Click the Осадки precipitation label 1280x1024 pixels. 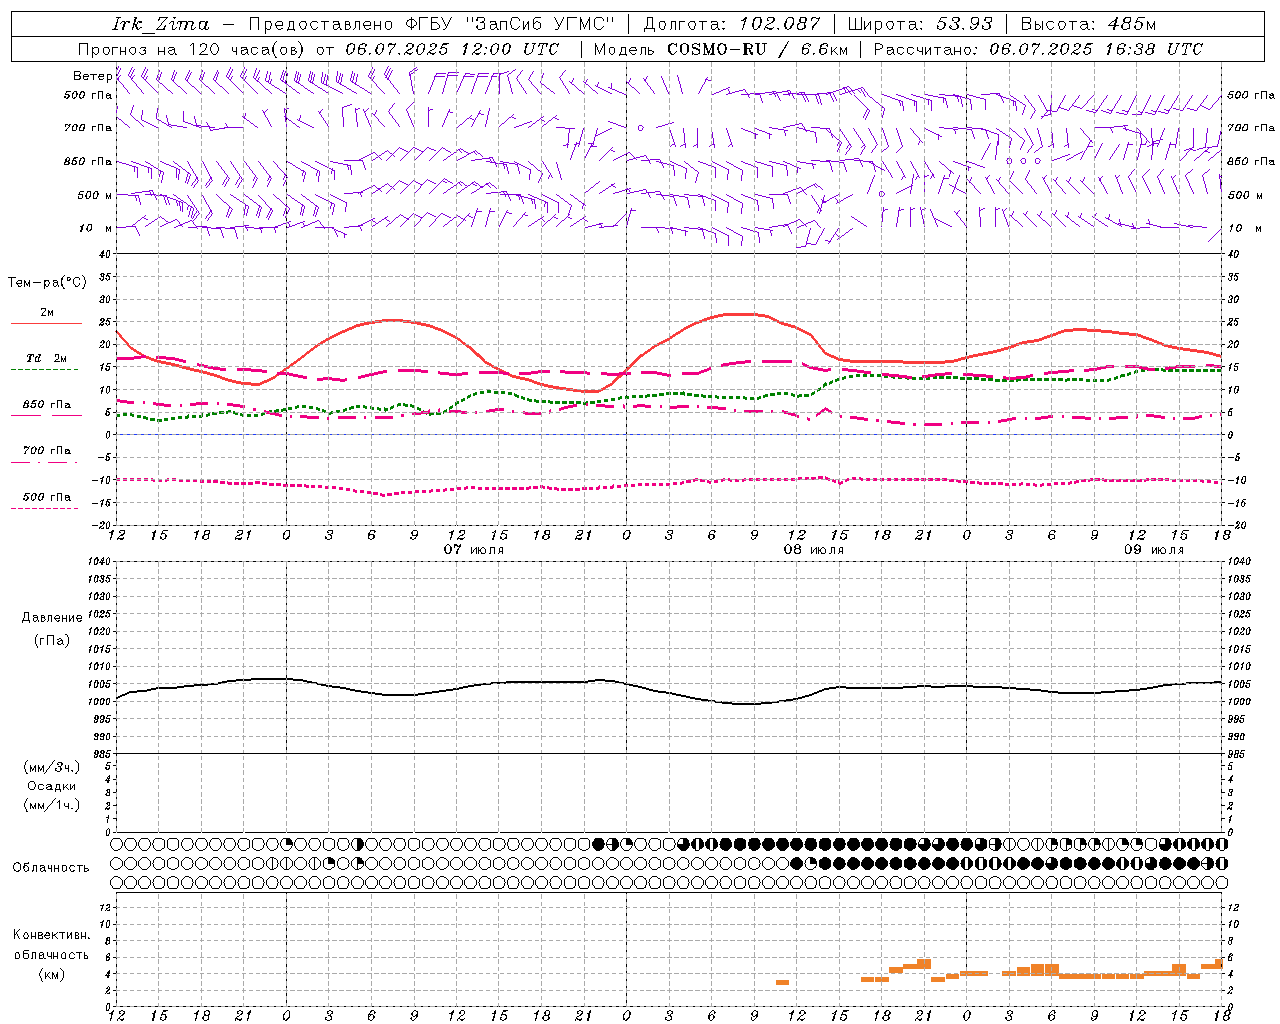(x=51, y=787)
